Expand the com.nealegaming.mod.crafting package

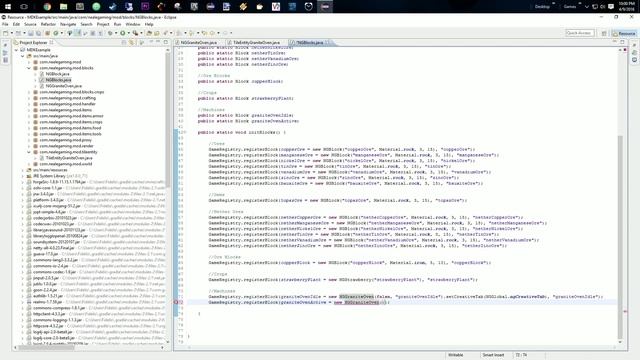point(29,98)
